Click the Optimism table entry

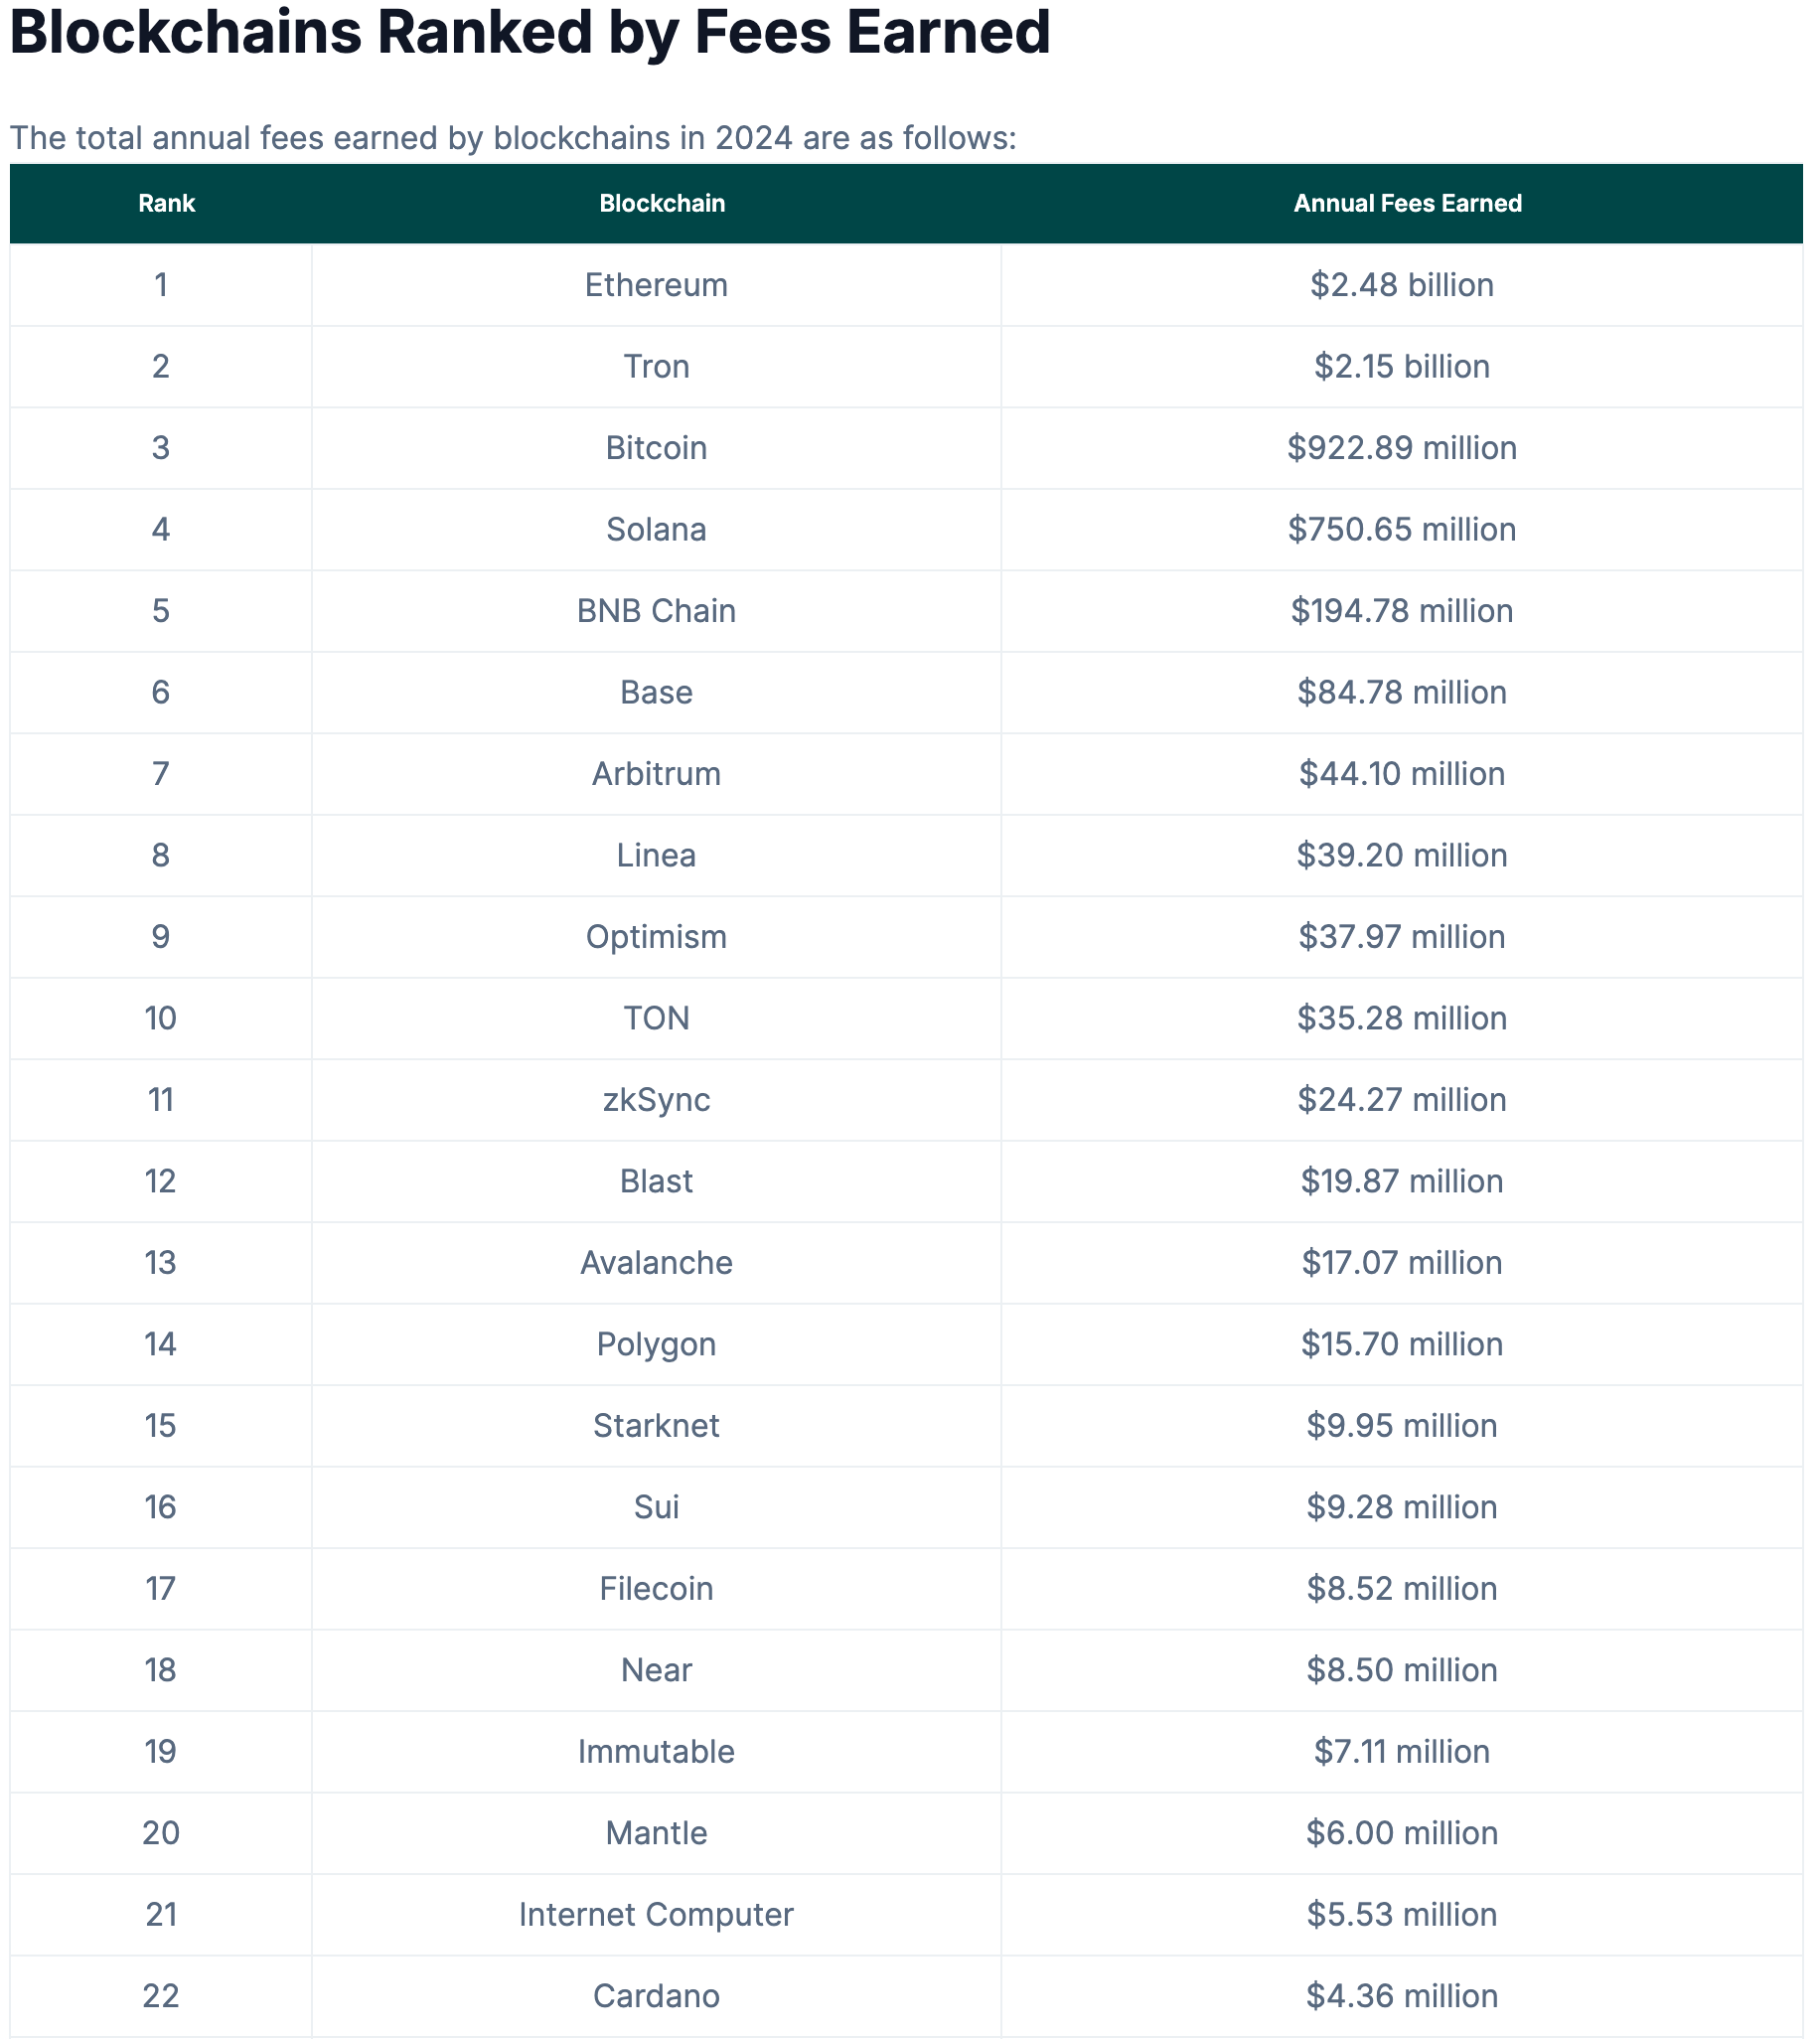click(x=656, y=937)
